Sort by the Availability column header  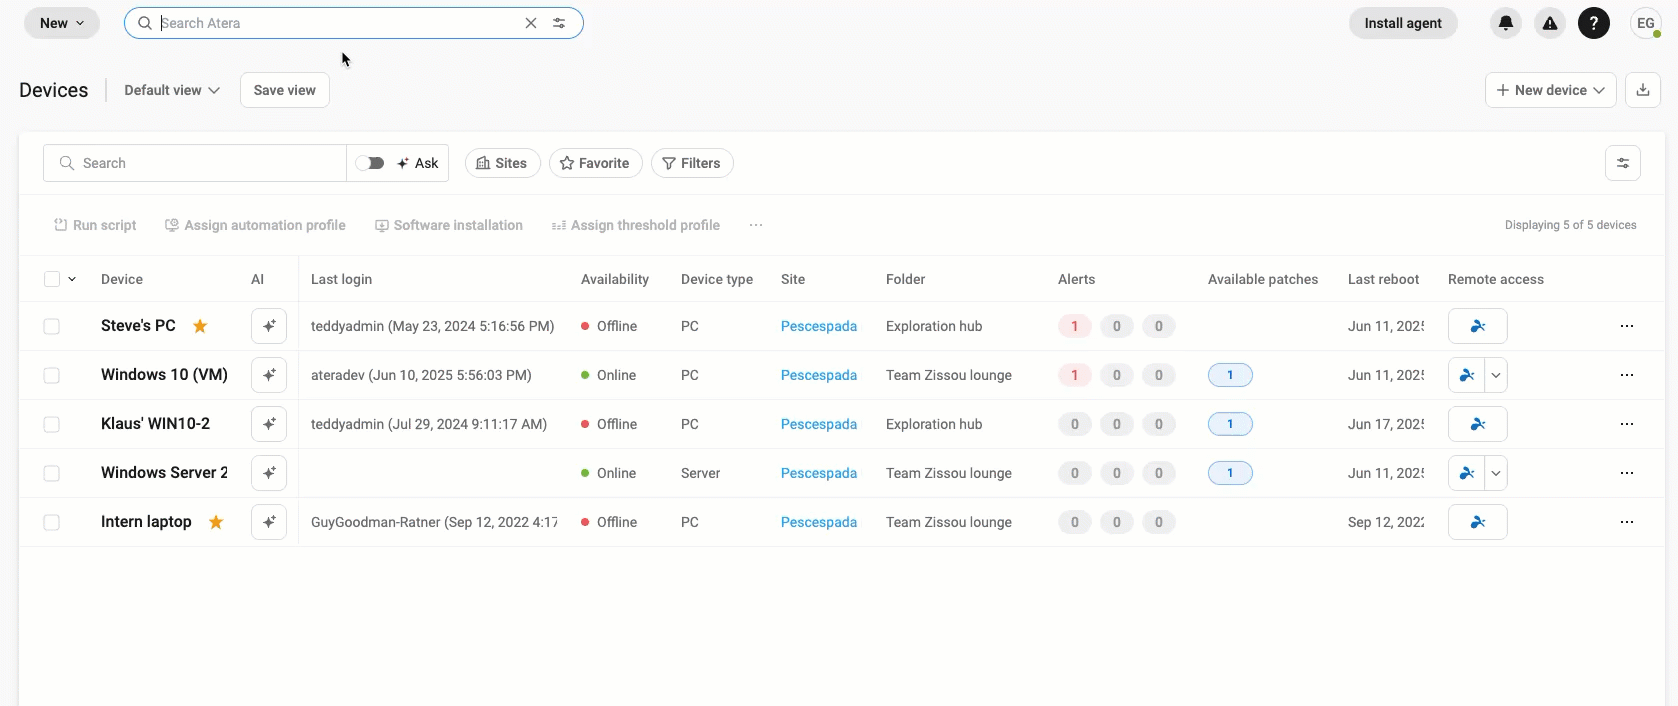tap(615, 279)
